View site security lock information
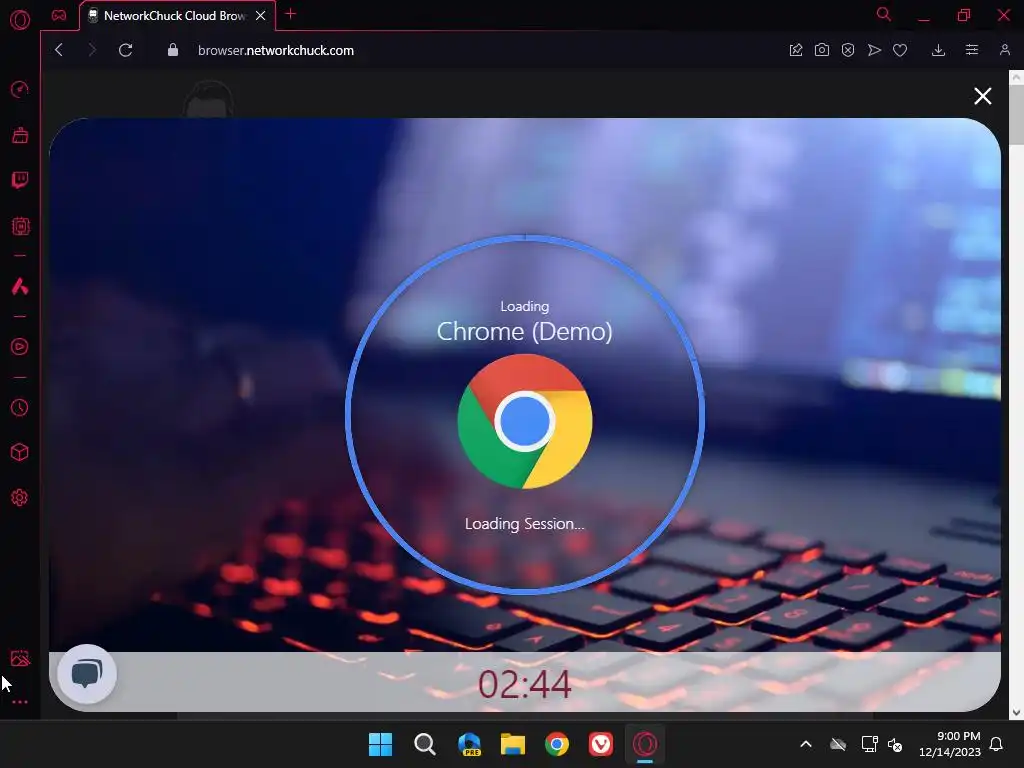Viewport: 1024px width, 768px height. click(172, 50)
